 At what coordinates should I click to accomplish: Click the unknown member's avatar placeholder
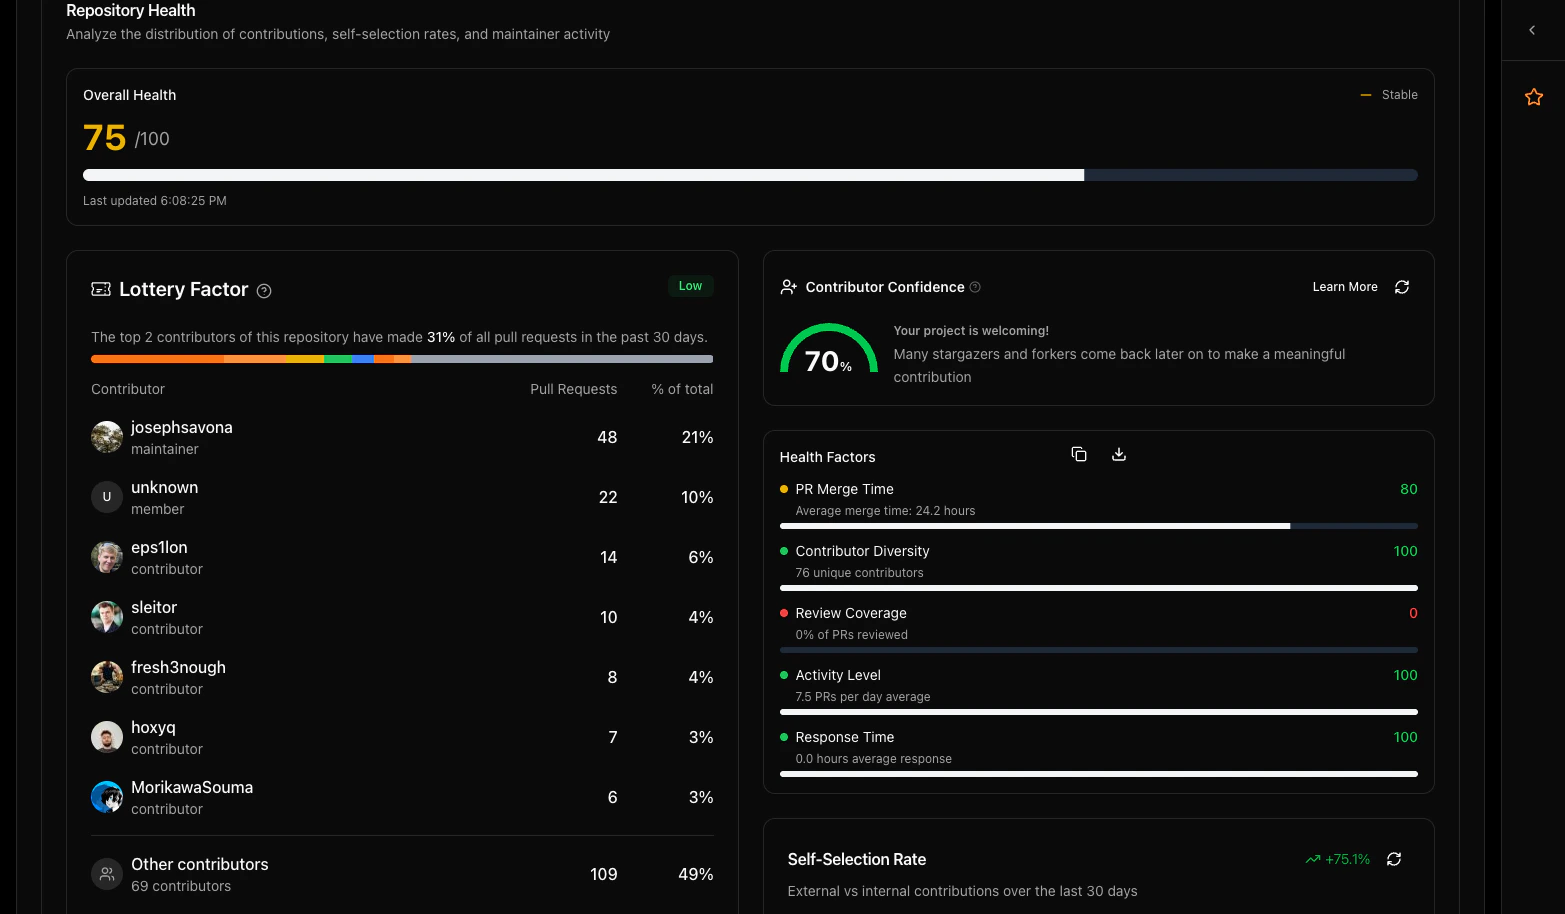(107, 497)
